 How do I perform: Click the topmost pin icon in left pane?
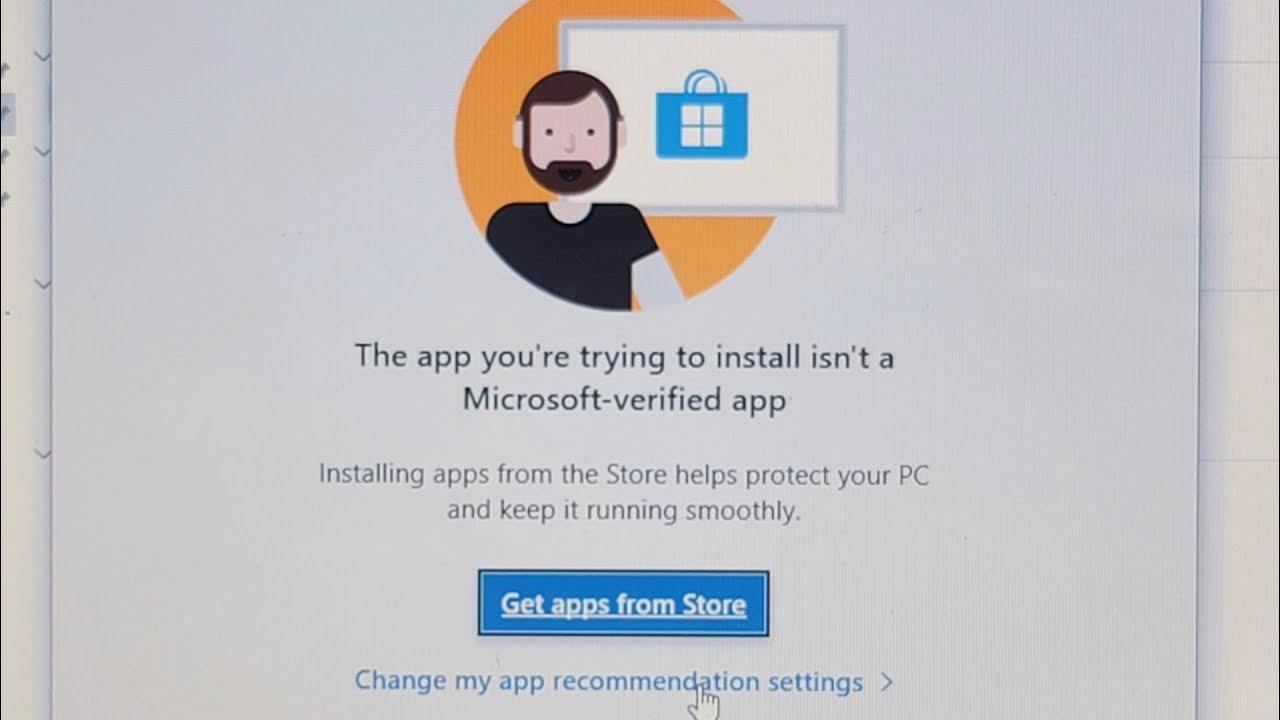[5, 68]
